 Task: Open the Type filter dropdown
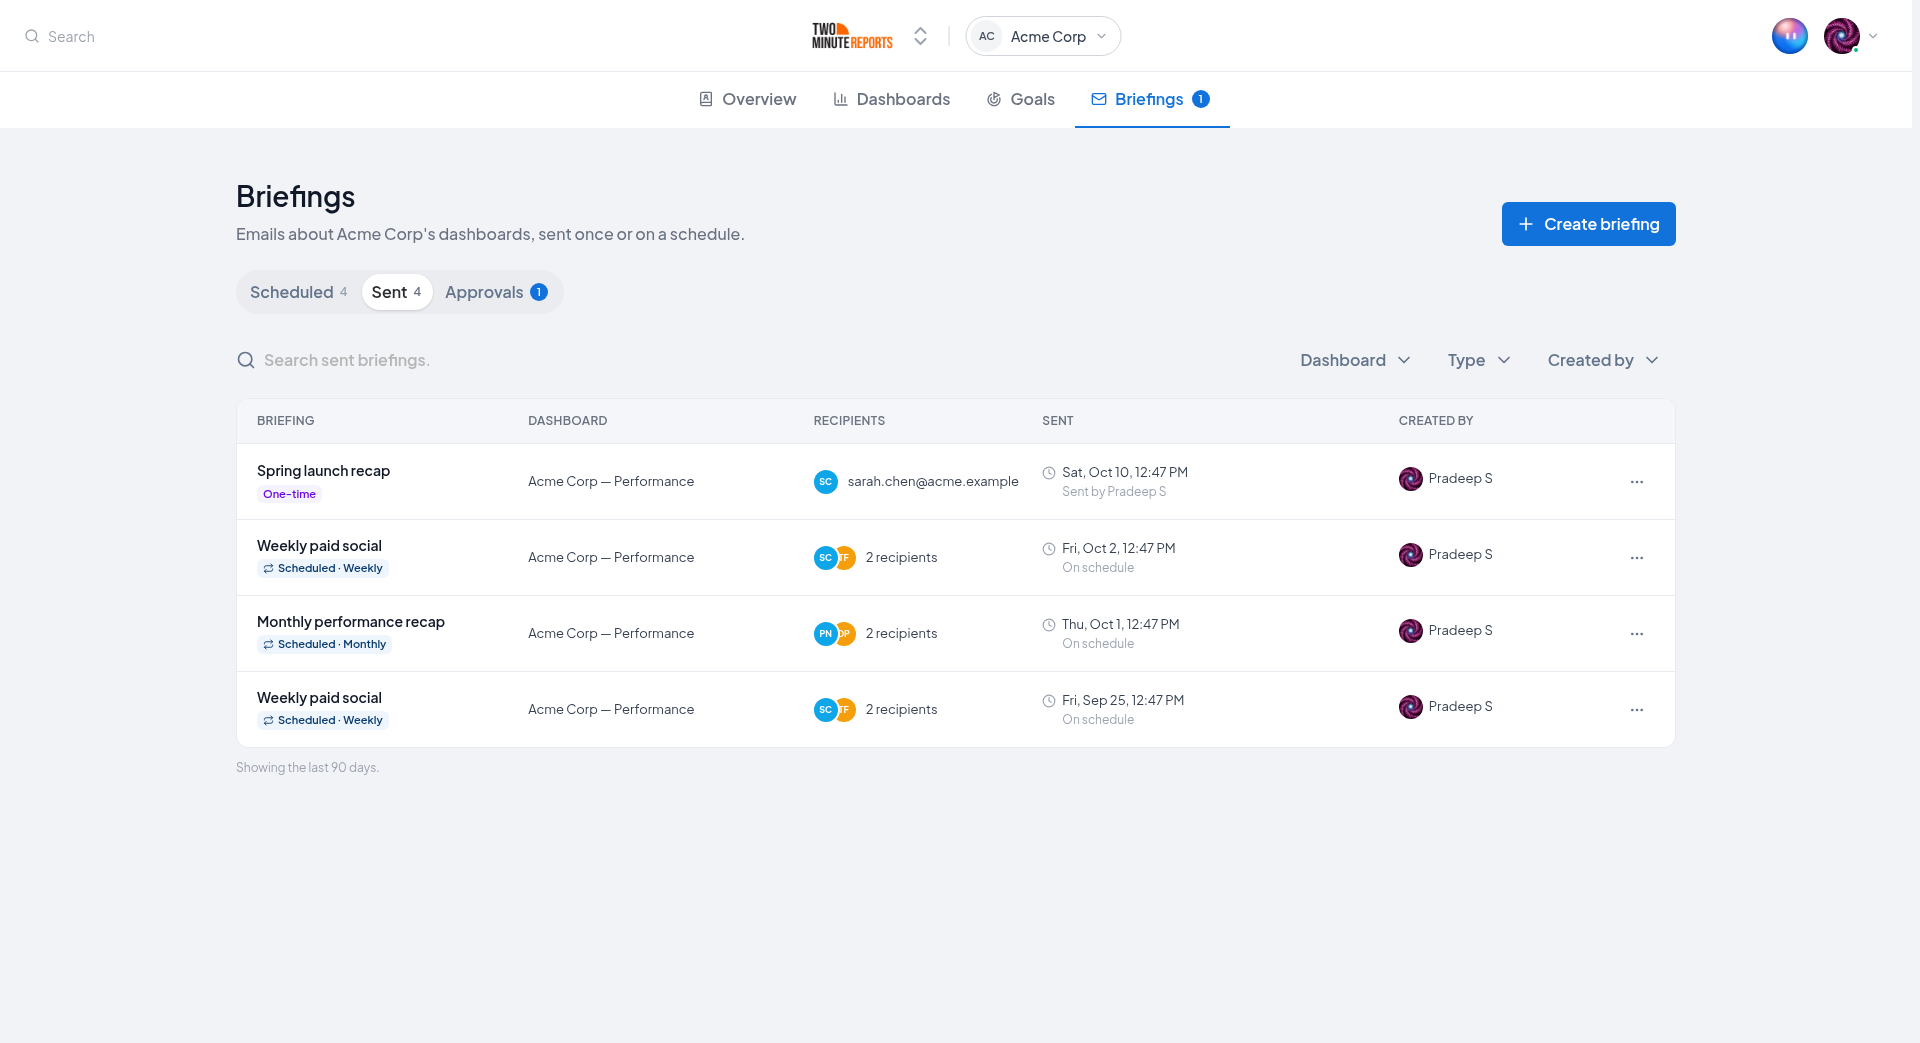[x=1478, y=360]
